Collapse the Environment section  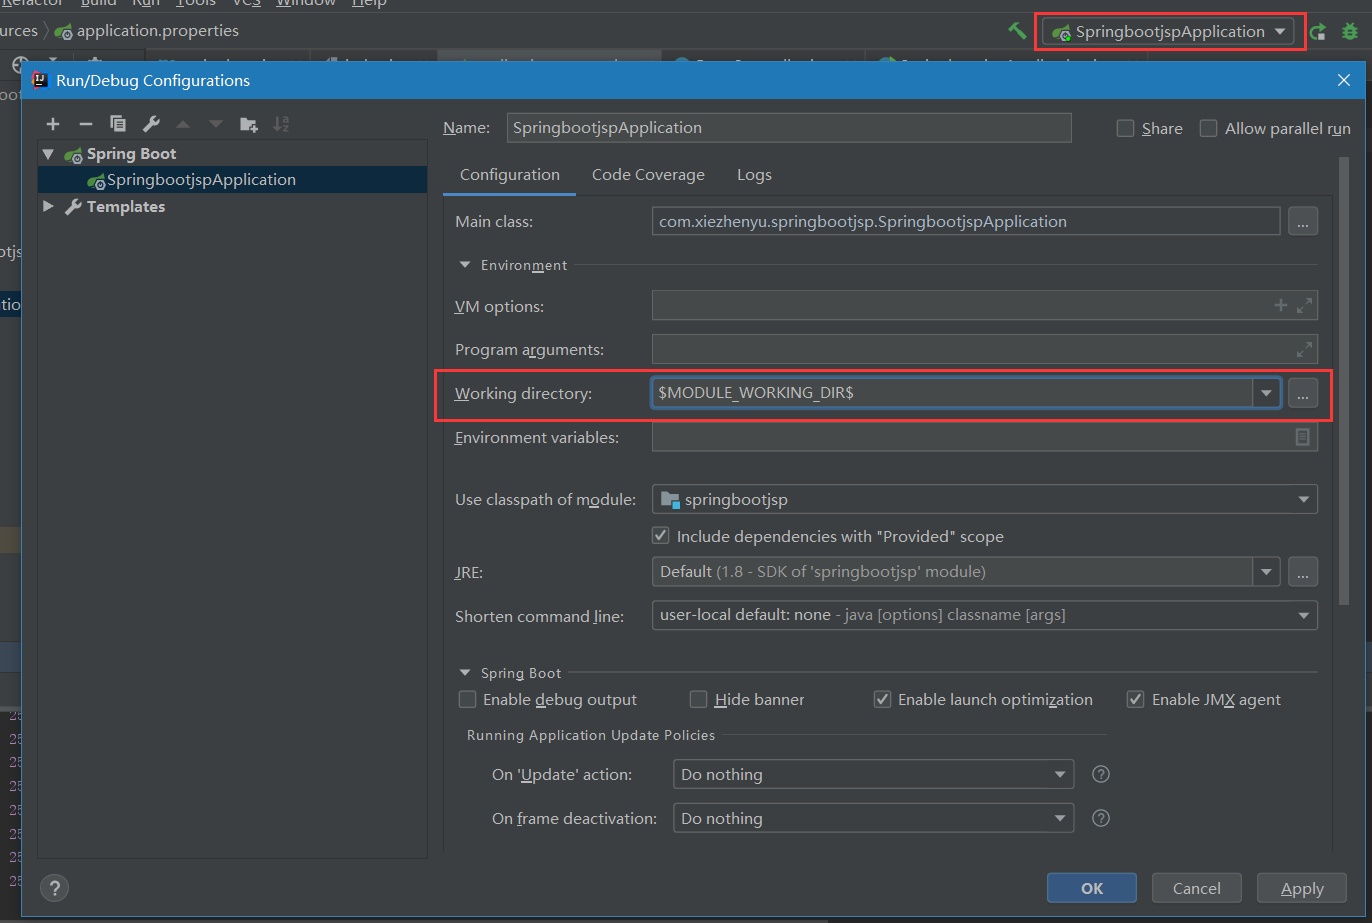click(x=464, y=265)
